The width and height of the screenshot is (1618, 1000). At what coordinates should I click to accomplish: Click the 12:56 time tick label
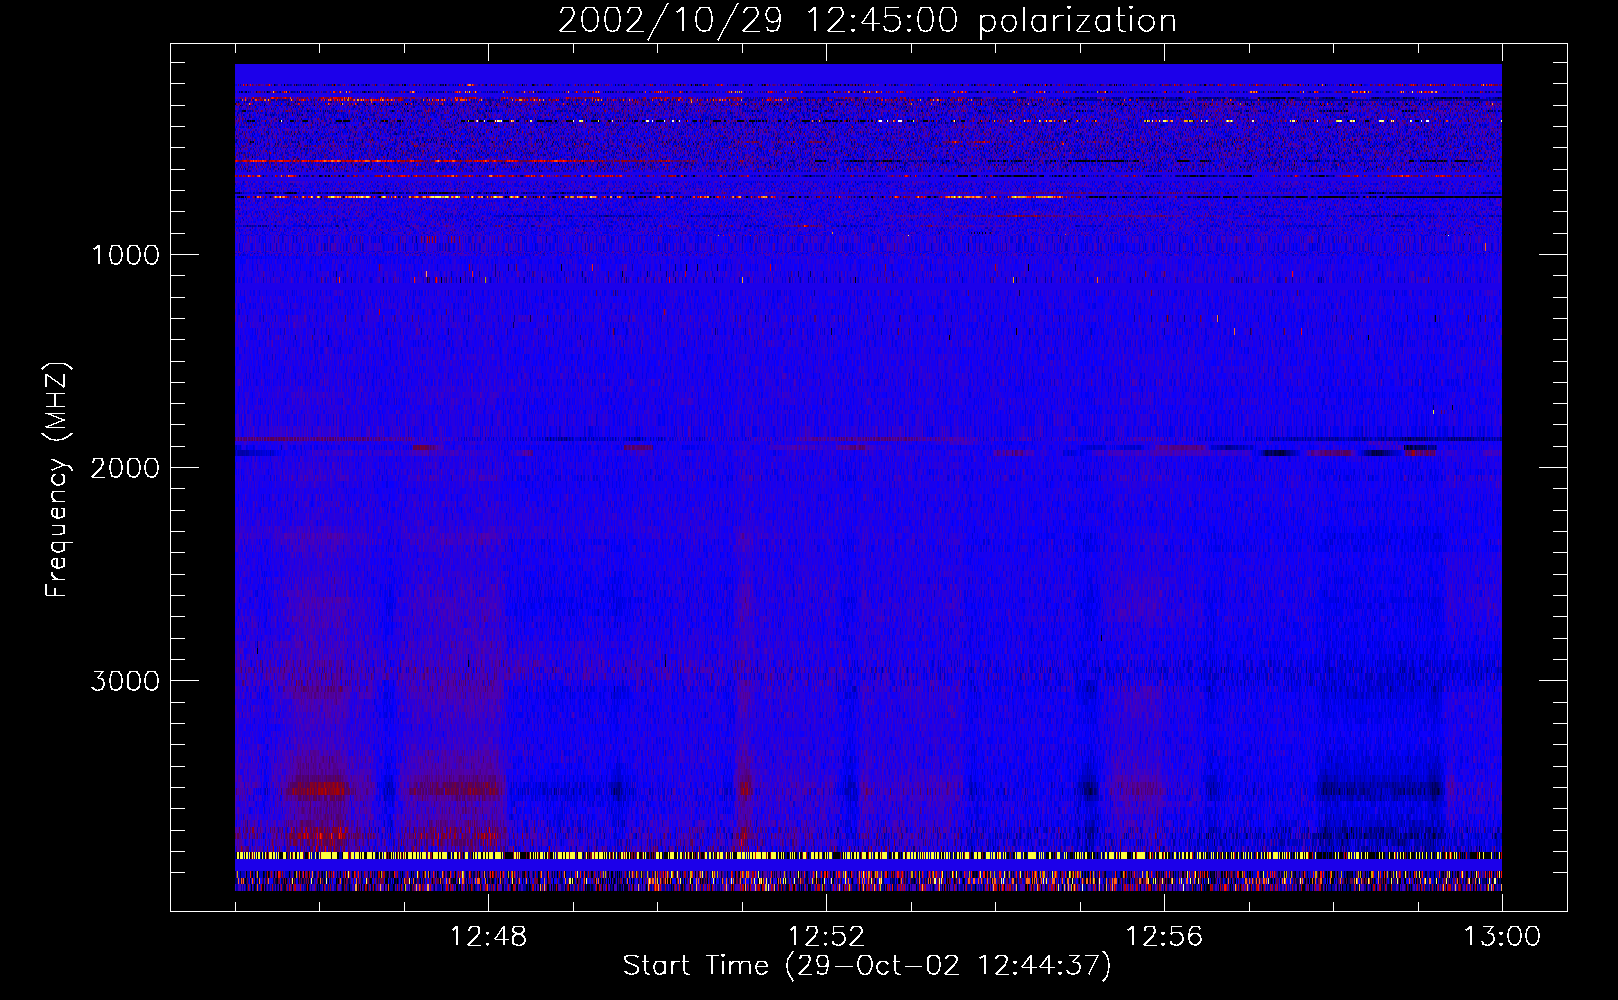(1164, 937)
